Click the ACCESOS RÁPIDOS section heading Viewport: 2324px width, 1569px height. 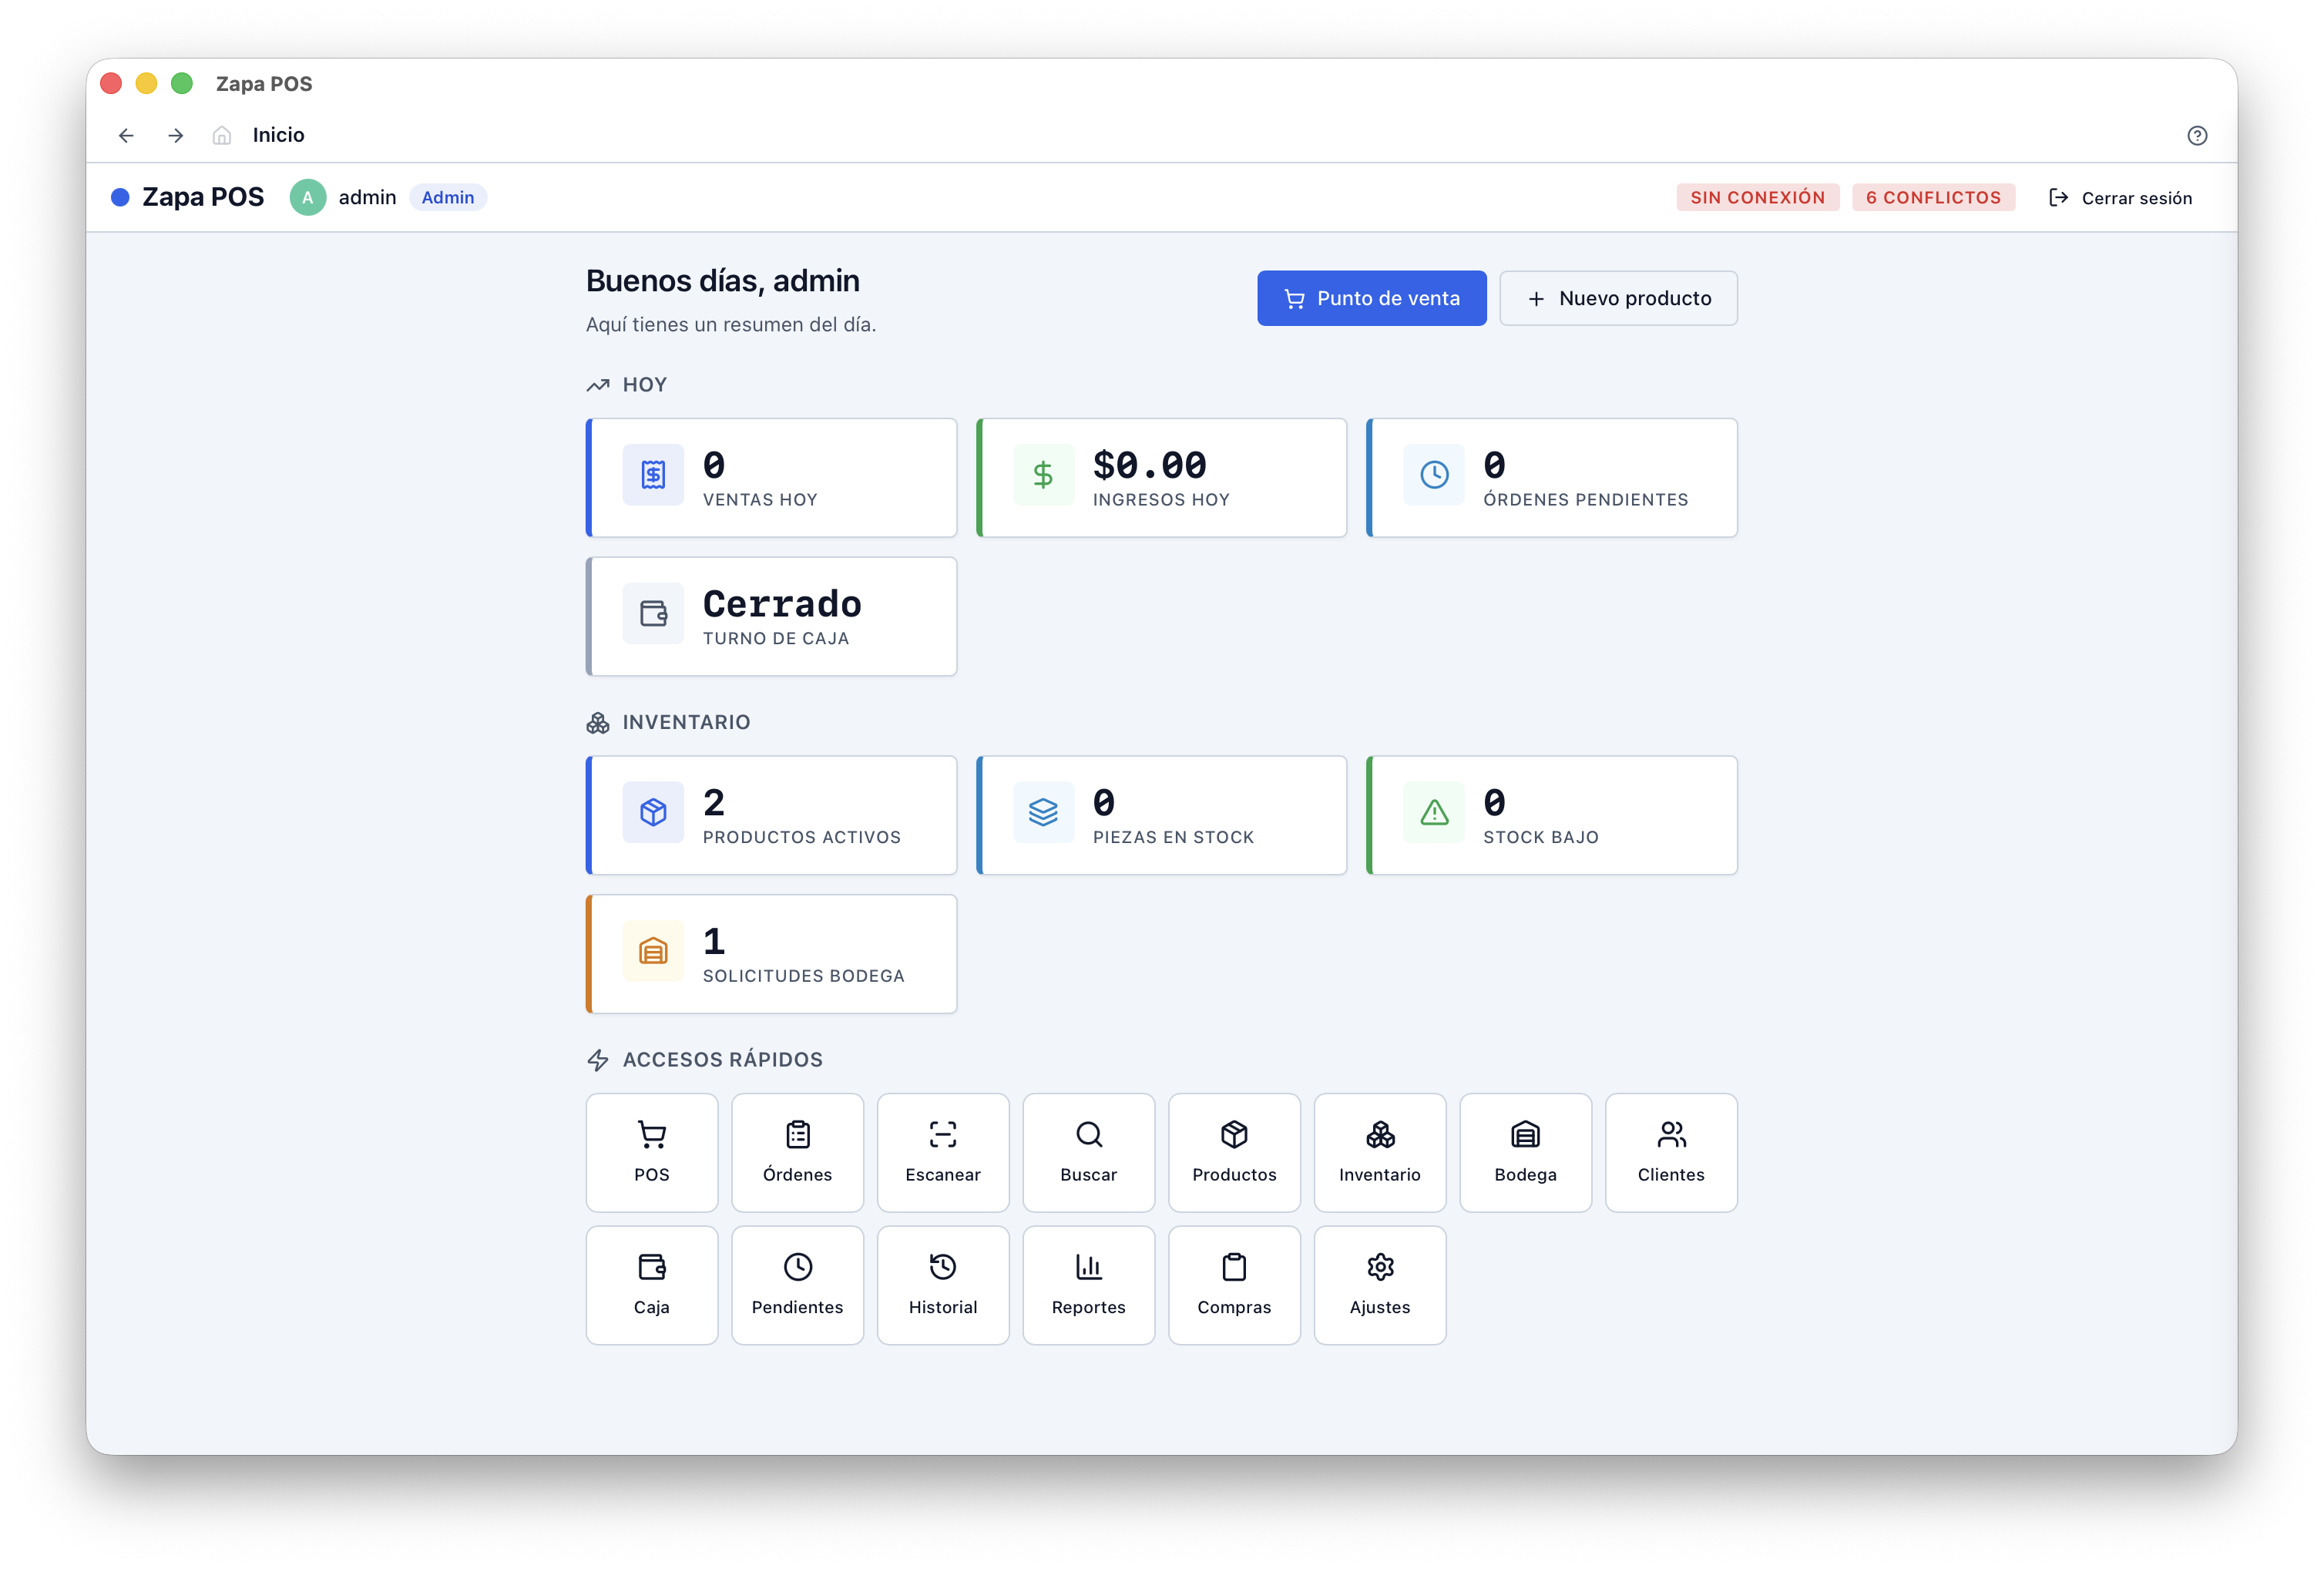point(722,1060)
